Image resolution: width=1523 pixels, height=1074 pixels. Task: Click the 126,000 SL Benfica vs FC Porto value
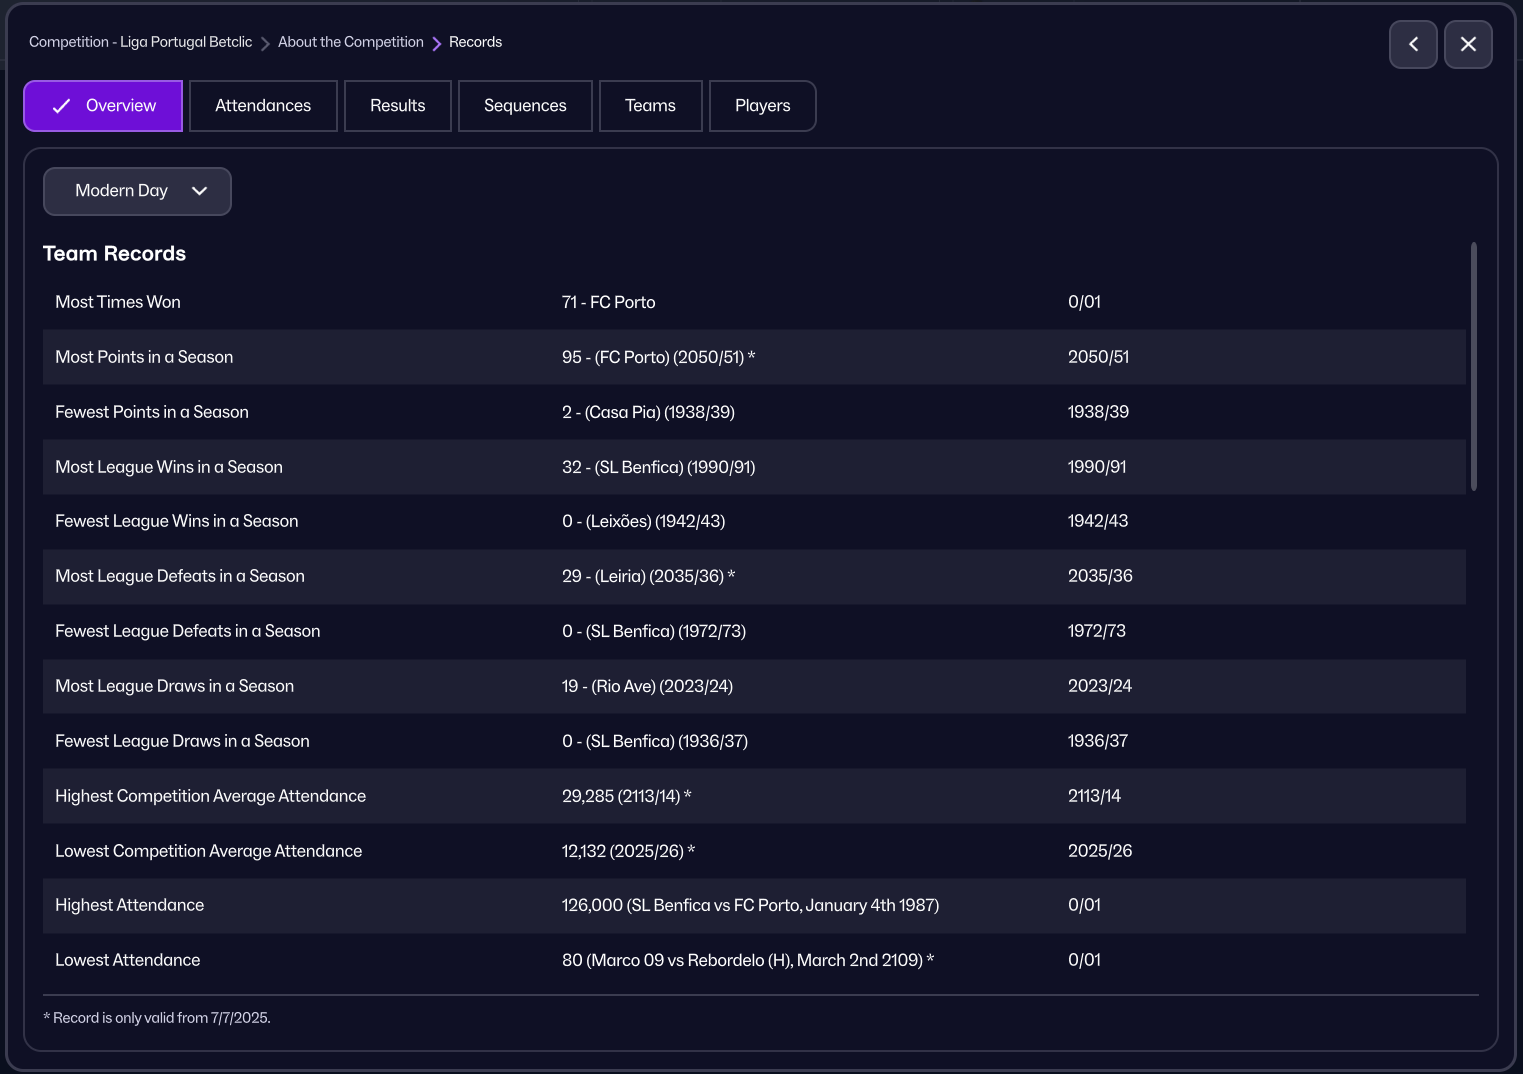(751, 905)
